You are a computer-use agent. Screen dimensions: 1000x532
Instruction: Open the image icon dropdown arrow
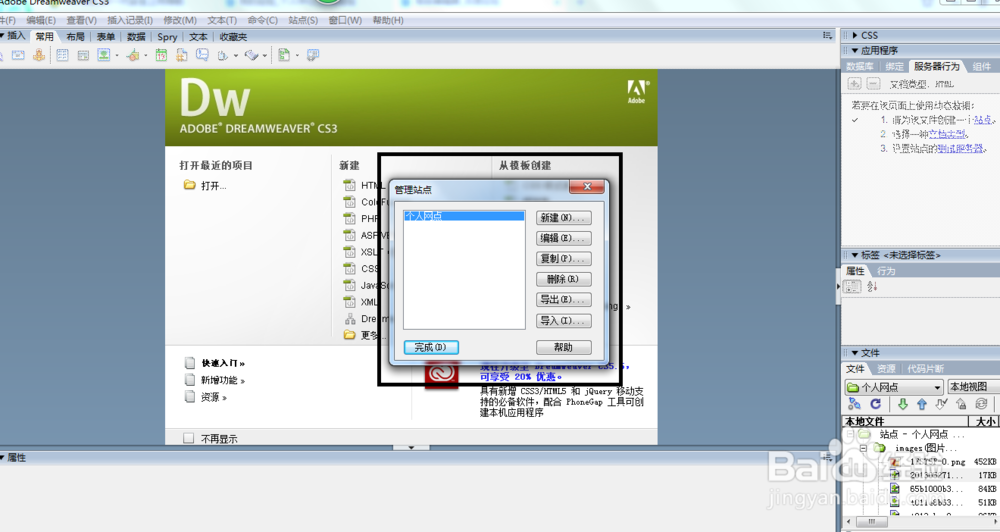tap(117, 56)
